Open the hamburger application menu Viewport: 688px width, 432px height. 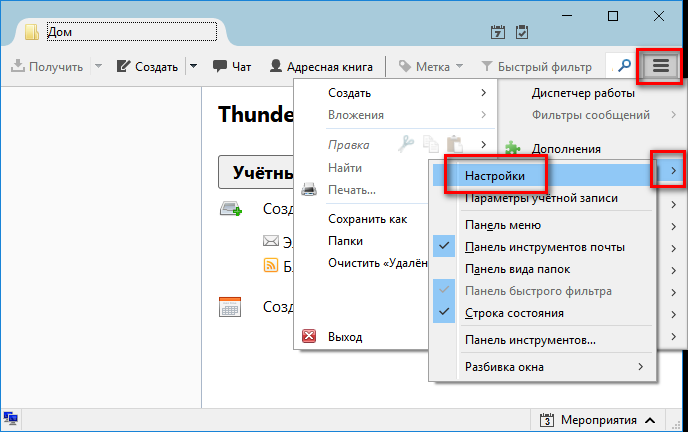(x=660, y=66)
